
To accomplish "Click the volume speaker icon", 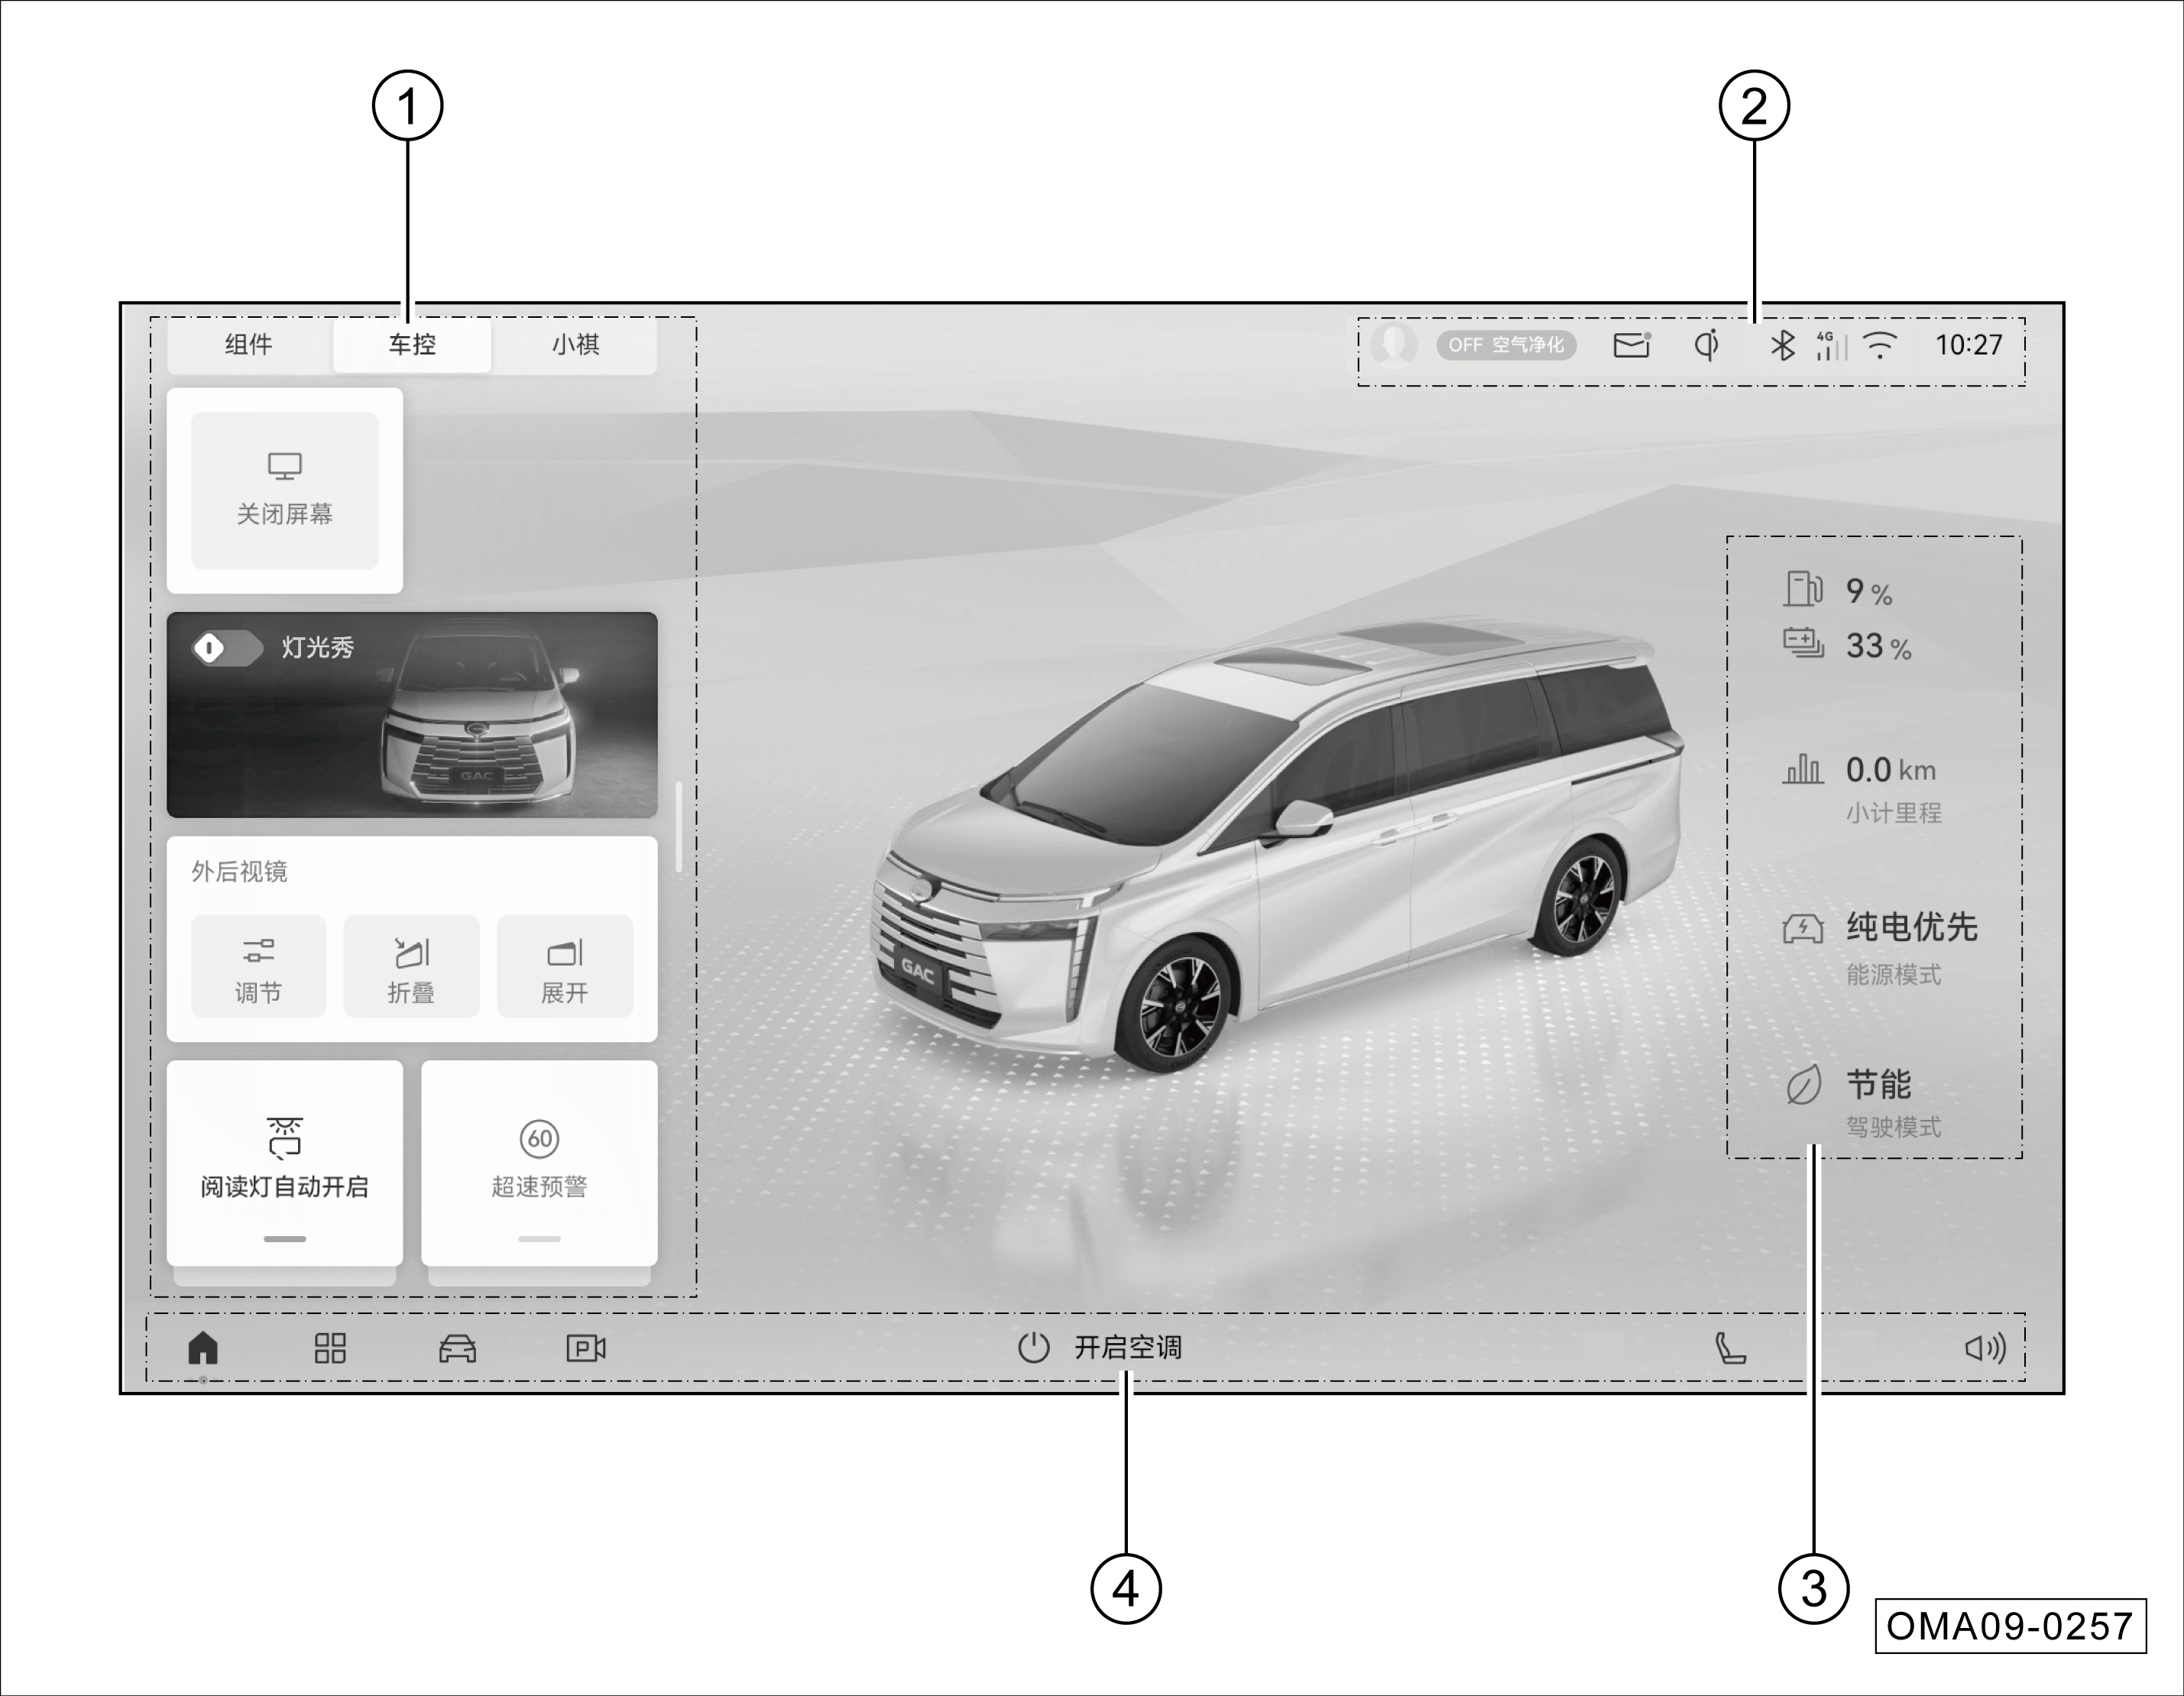I will [1985, 1348].
